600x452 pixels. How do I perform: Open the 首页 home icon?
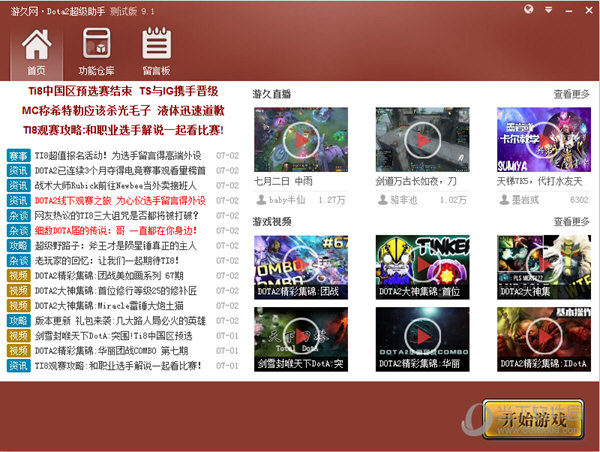[36, 52]
